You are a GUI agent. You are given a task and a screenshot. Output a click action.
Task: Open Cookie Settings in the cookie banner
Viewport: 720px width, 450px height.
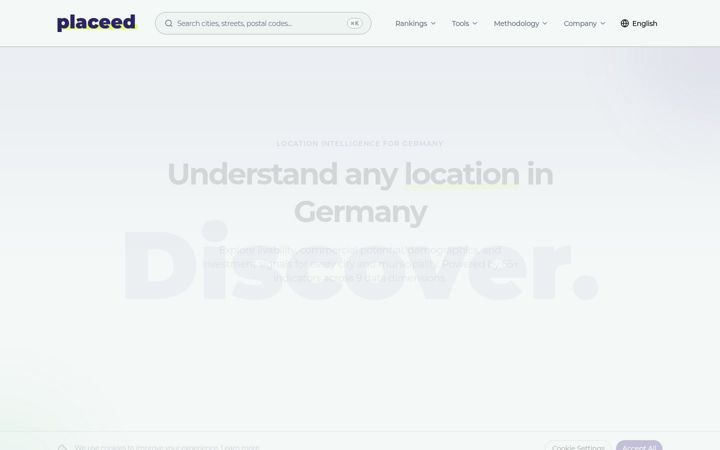click(x=578, y=446)
